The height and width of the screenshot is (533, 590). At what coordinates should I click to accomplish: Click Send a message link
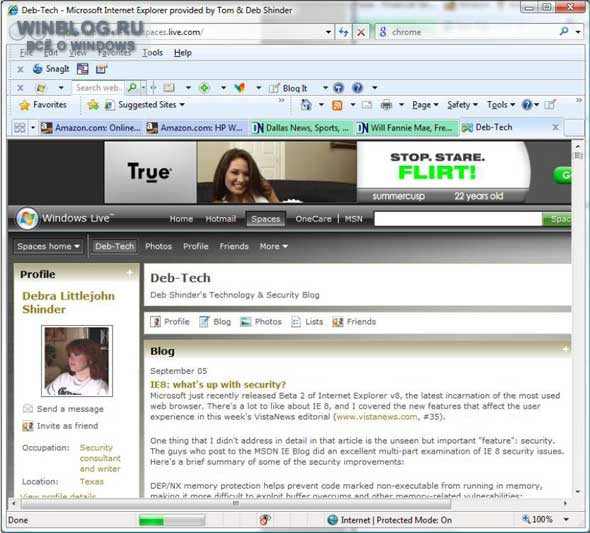(x=70, y=409)
